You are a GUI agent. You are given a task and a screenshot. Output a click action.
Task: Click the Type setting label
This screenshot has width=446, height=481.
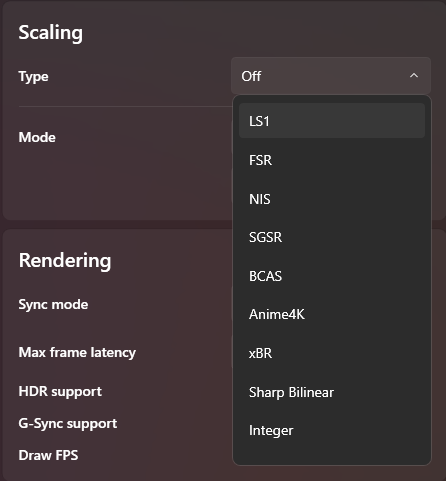pos(34,77)
